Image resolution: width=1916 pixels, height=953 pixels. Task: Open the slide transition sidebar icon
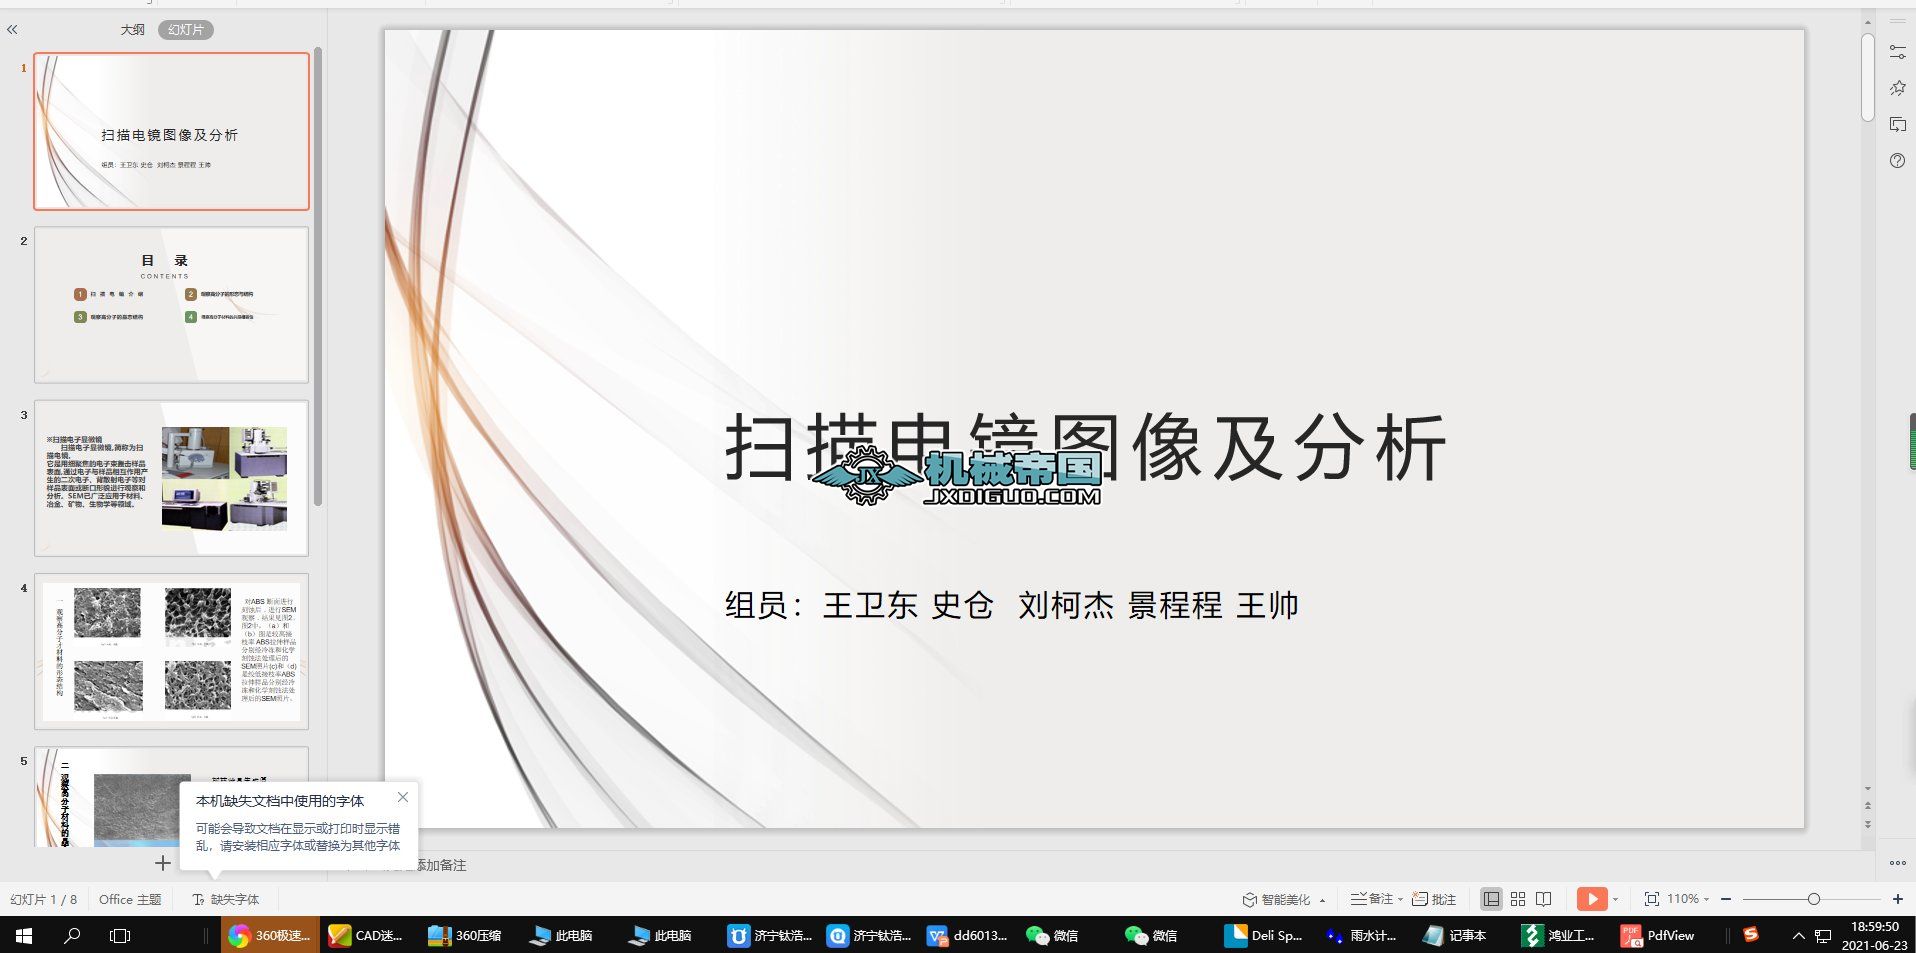[1897, 124]
